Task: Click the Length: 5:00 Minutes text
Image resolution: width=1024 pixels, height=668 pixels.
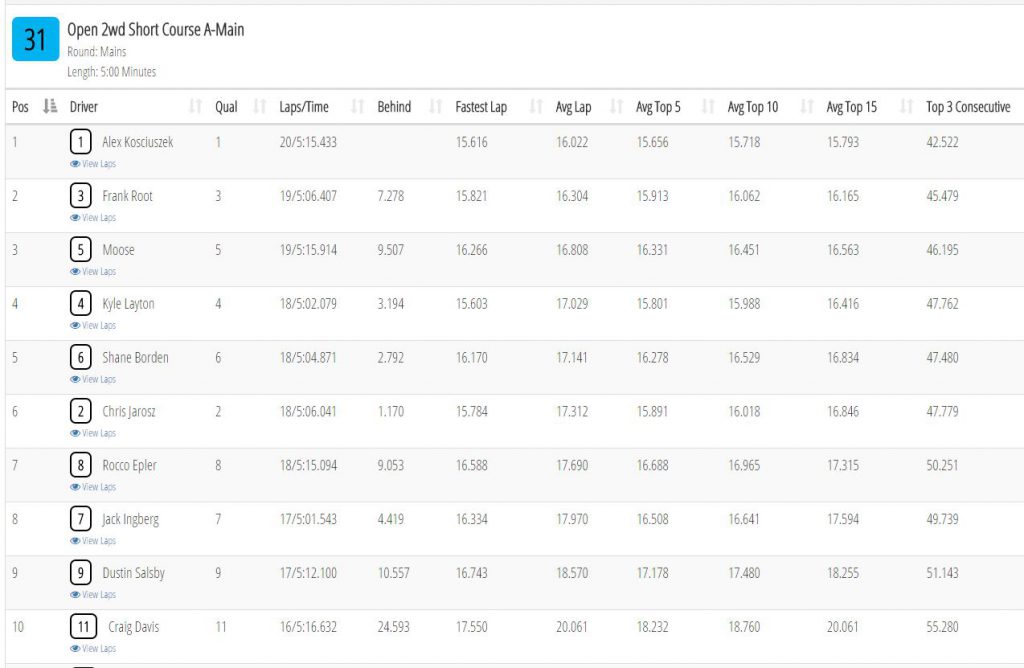Action: point(112,72)
